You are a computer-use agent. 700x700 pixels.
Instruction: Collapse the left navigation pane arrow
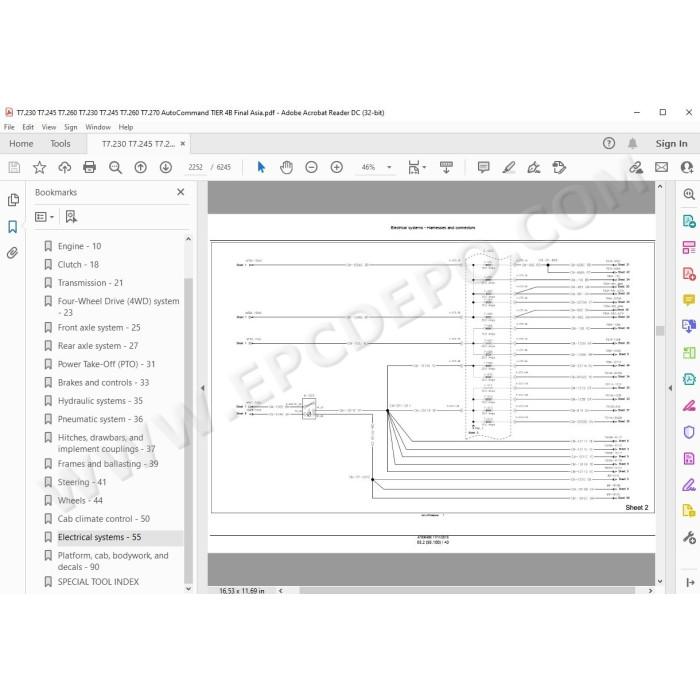(x=202, y=388)
